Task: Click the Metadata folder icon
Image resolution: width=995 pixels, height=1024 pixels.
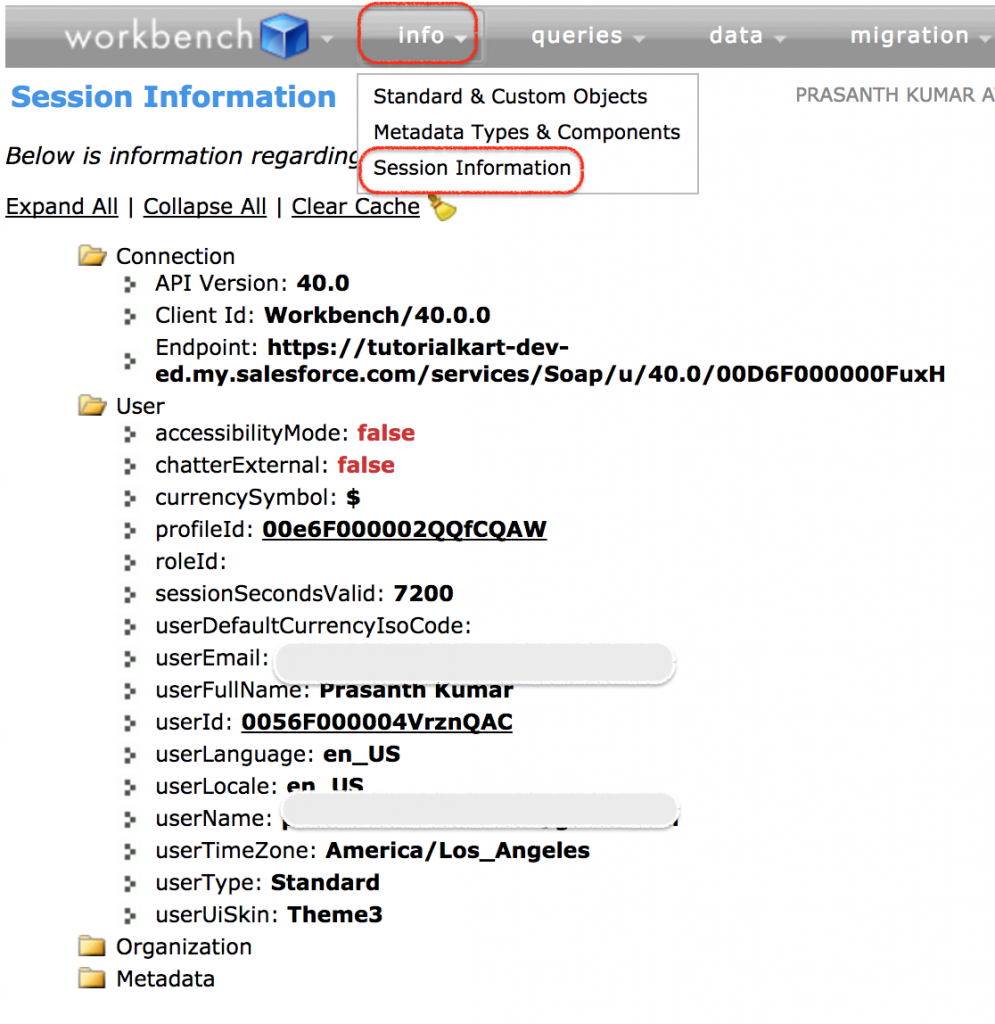Action: [91, 978]
